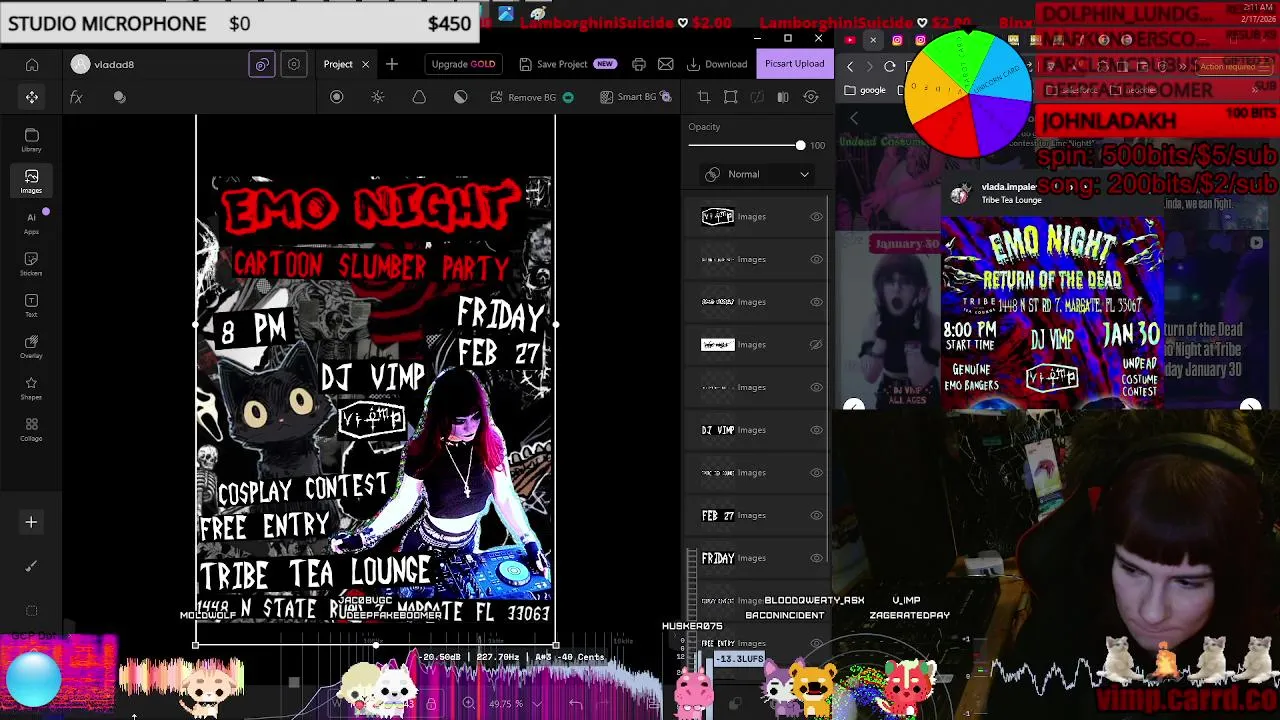Select the top logo layer thumbnail
Screen dimensions: 1280x720
click(x=718, y=217)
